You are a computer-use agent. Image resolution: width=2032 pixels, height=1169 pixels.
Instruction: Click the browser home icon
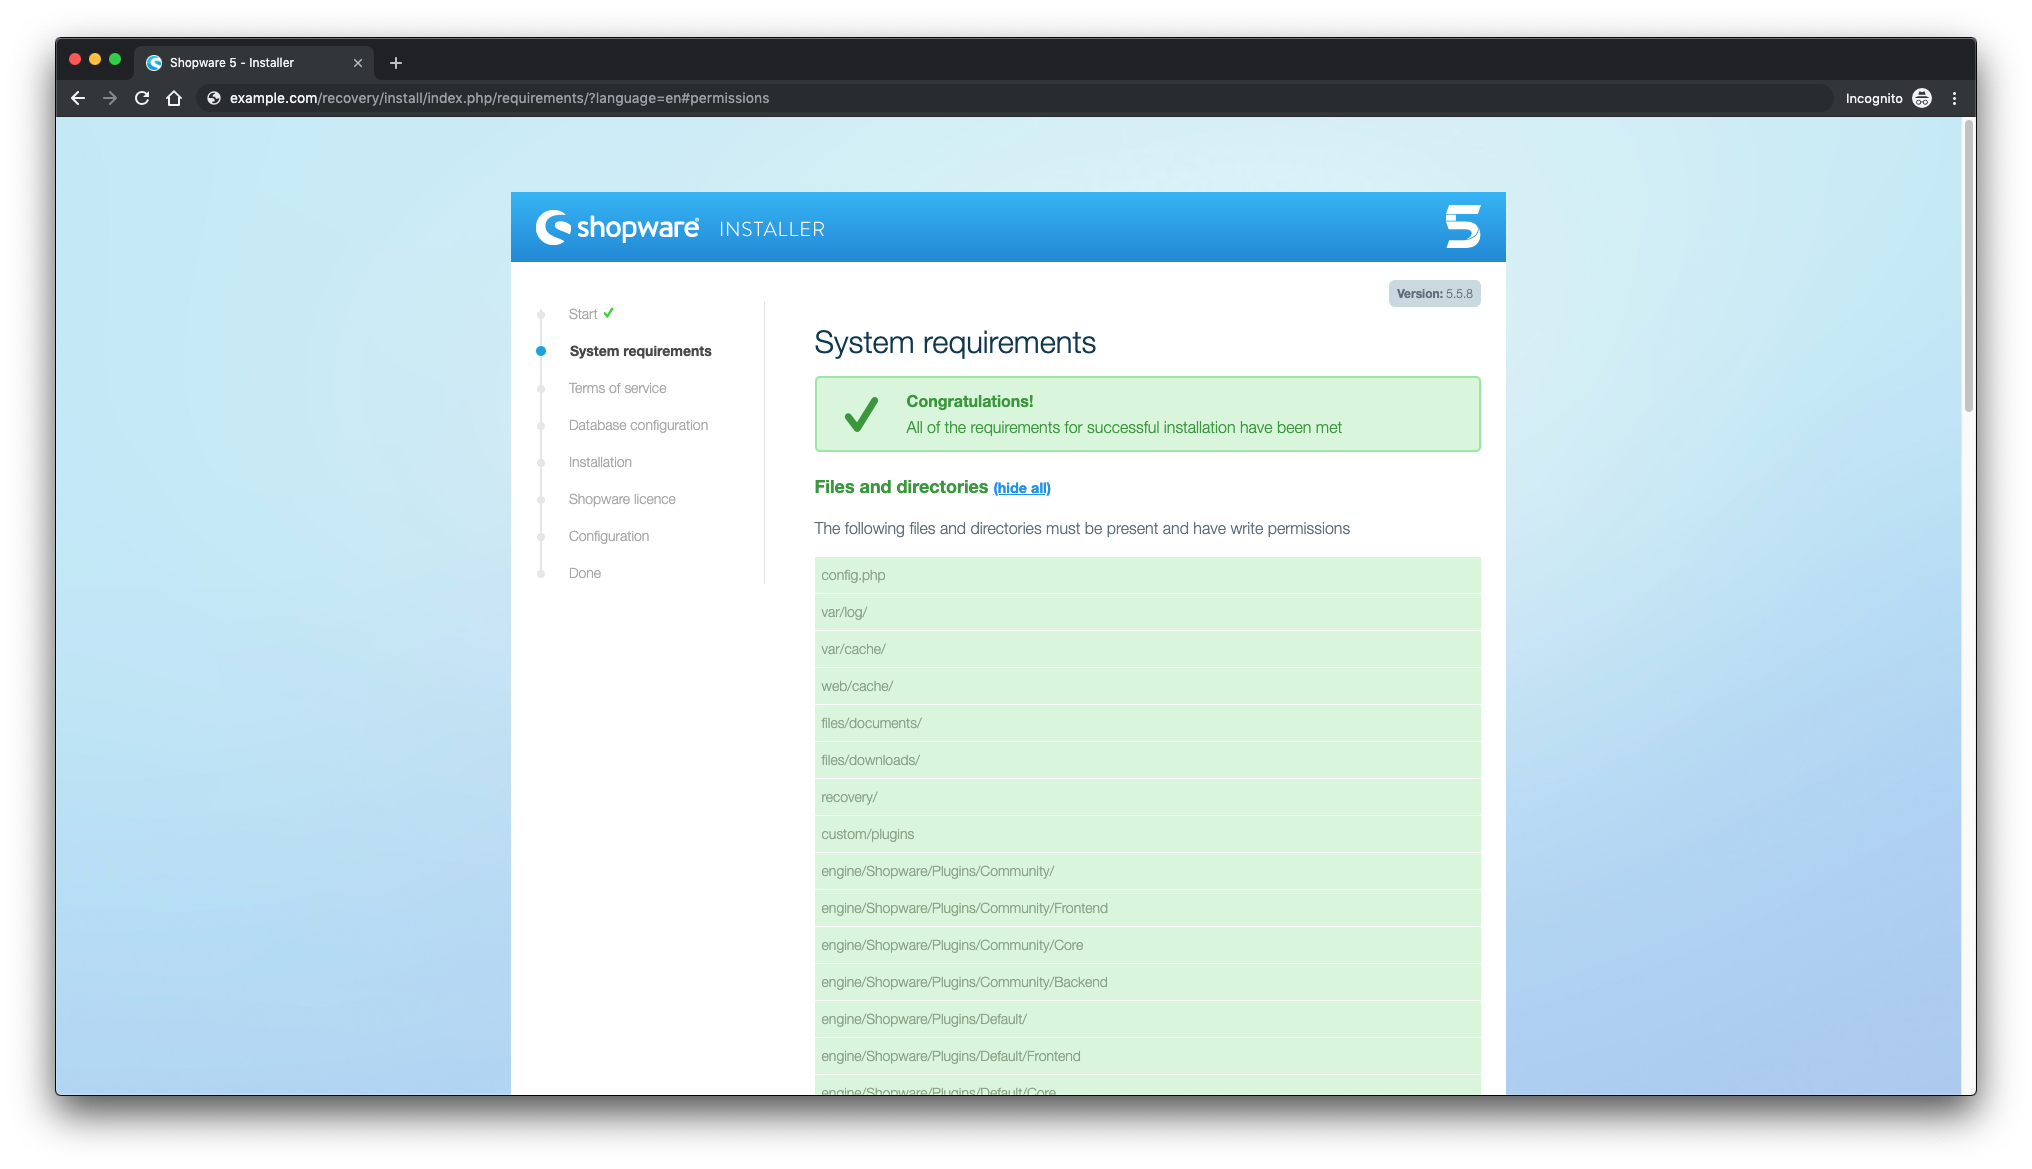point(174,98)
